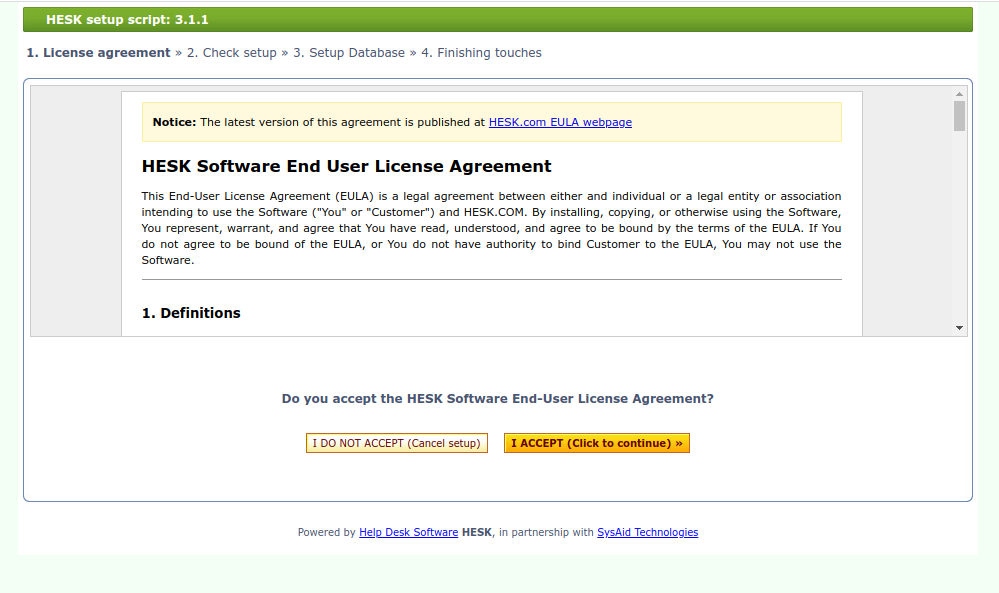Visit the SysAid Technologies link
Image resolution: width=999 pixels, height=593 pixels.
(647, 532)
